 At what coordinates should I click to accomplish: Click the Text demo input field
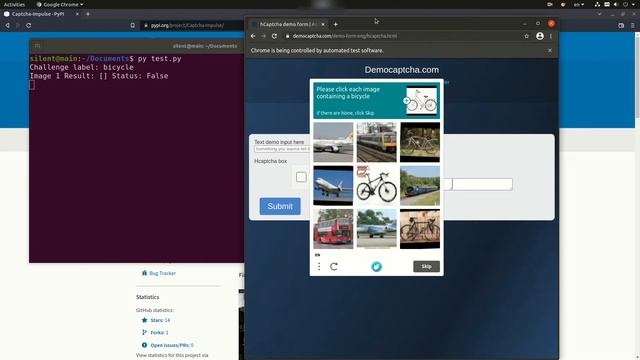tap(282, 149)
